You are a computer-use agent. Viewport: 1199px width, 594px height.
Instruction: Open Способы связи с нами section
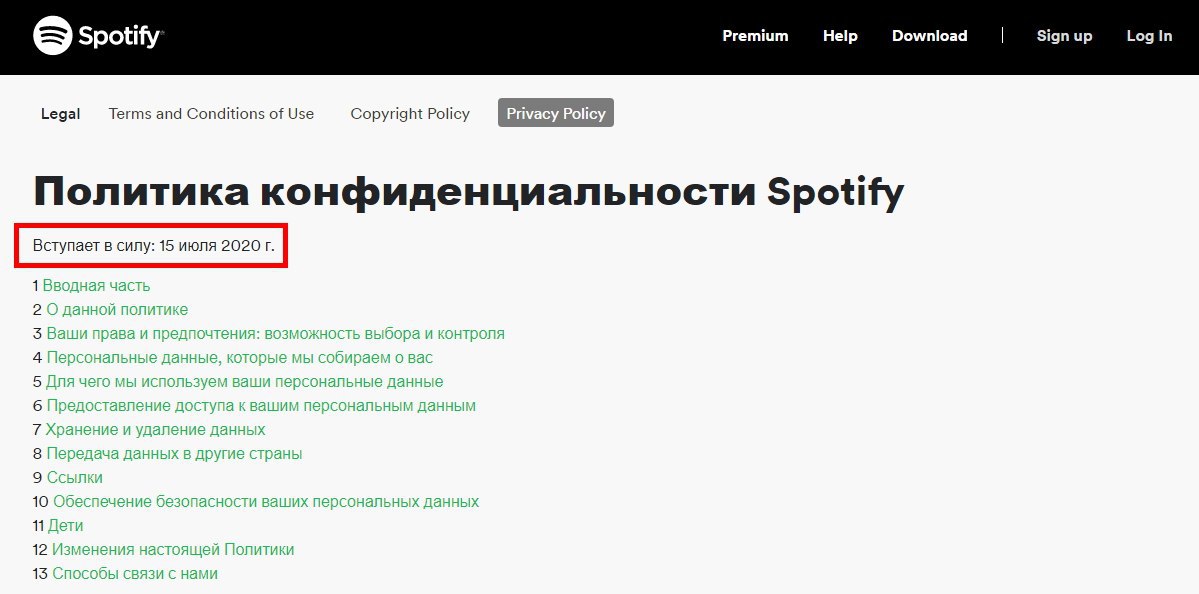(135, 573)
